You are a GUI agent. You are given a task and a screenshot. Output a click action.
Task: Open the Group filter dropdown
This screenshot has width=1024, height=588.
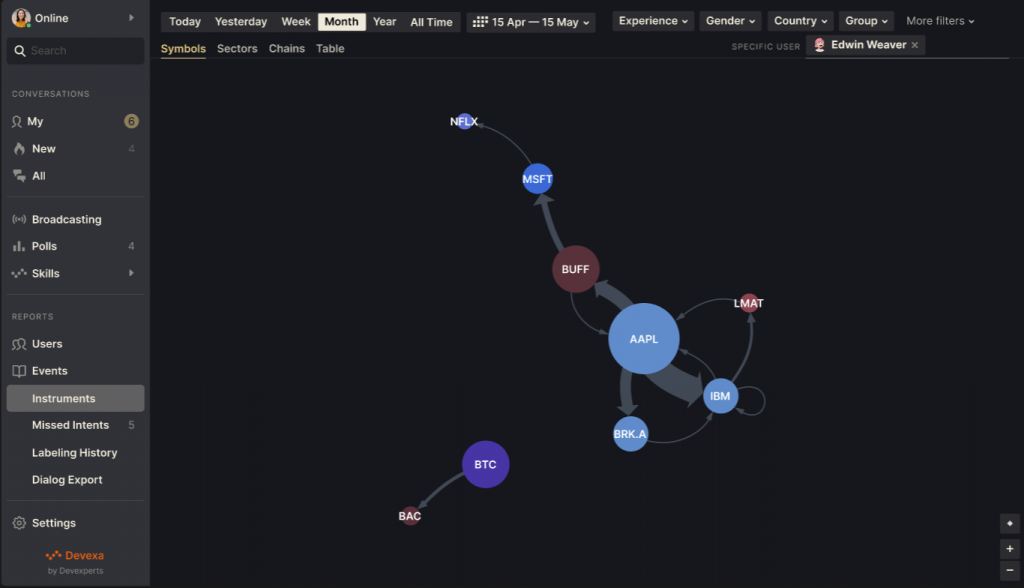click(x=867, y=21)
